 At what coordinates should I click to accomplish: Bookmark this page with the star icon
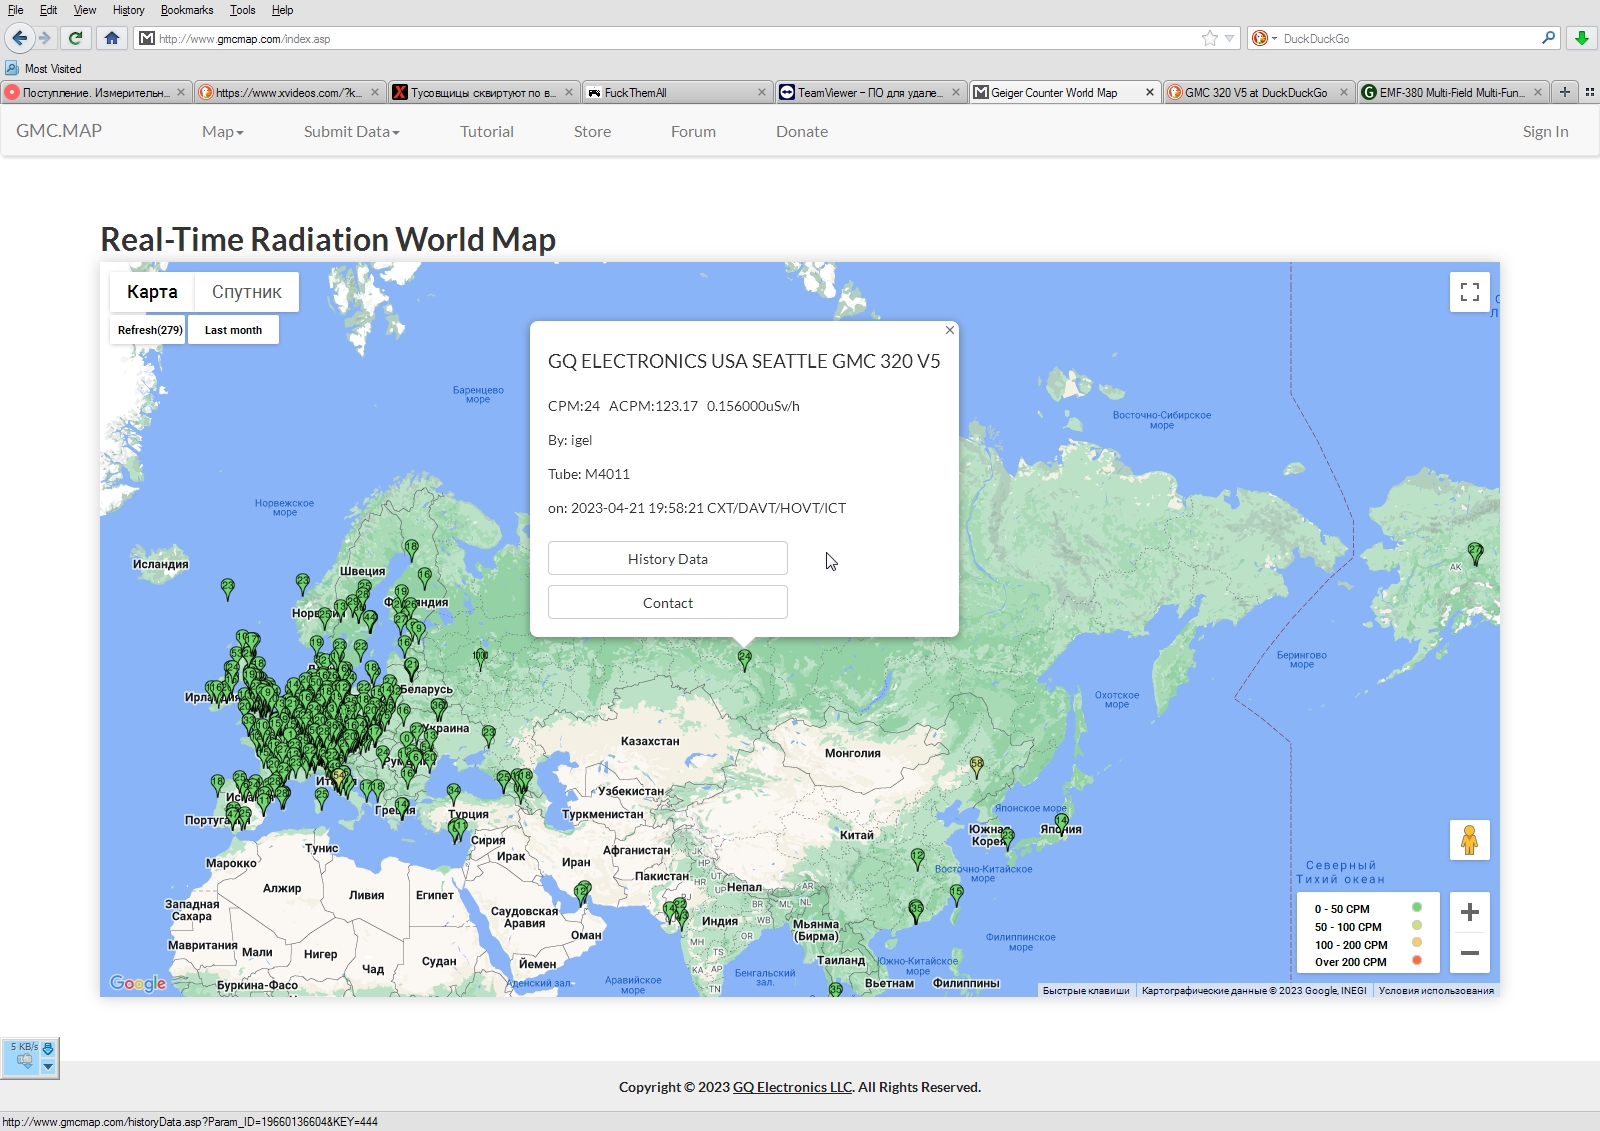click(x=1210, y=38)
